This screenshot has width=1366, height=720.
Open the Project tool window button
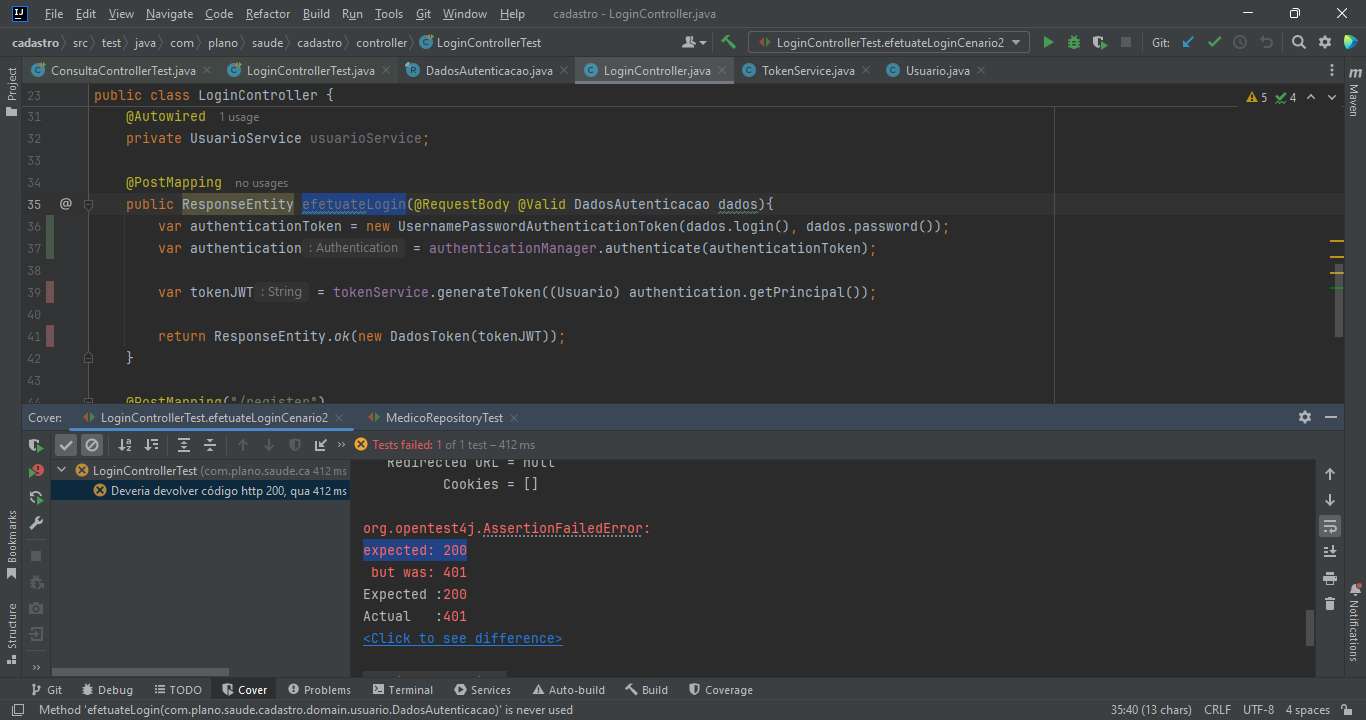[x=12, y=91]
